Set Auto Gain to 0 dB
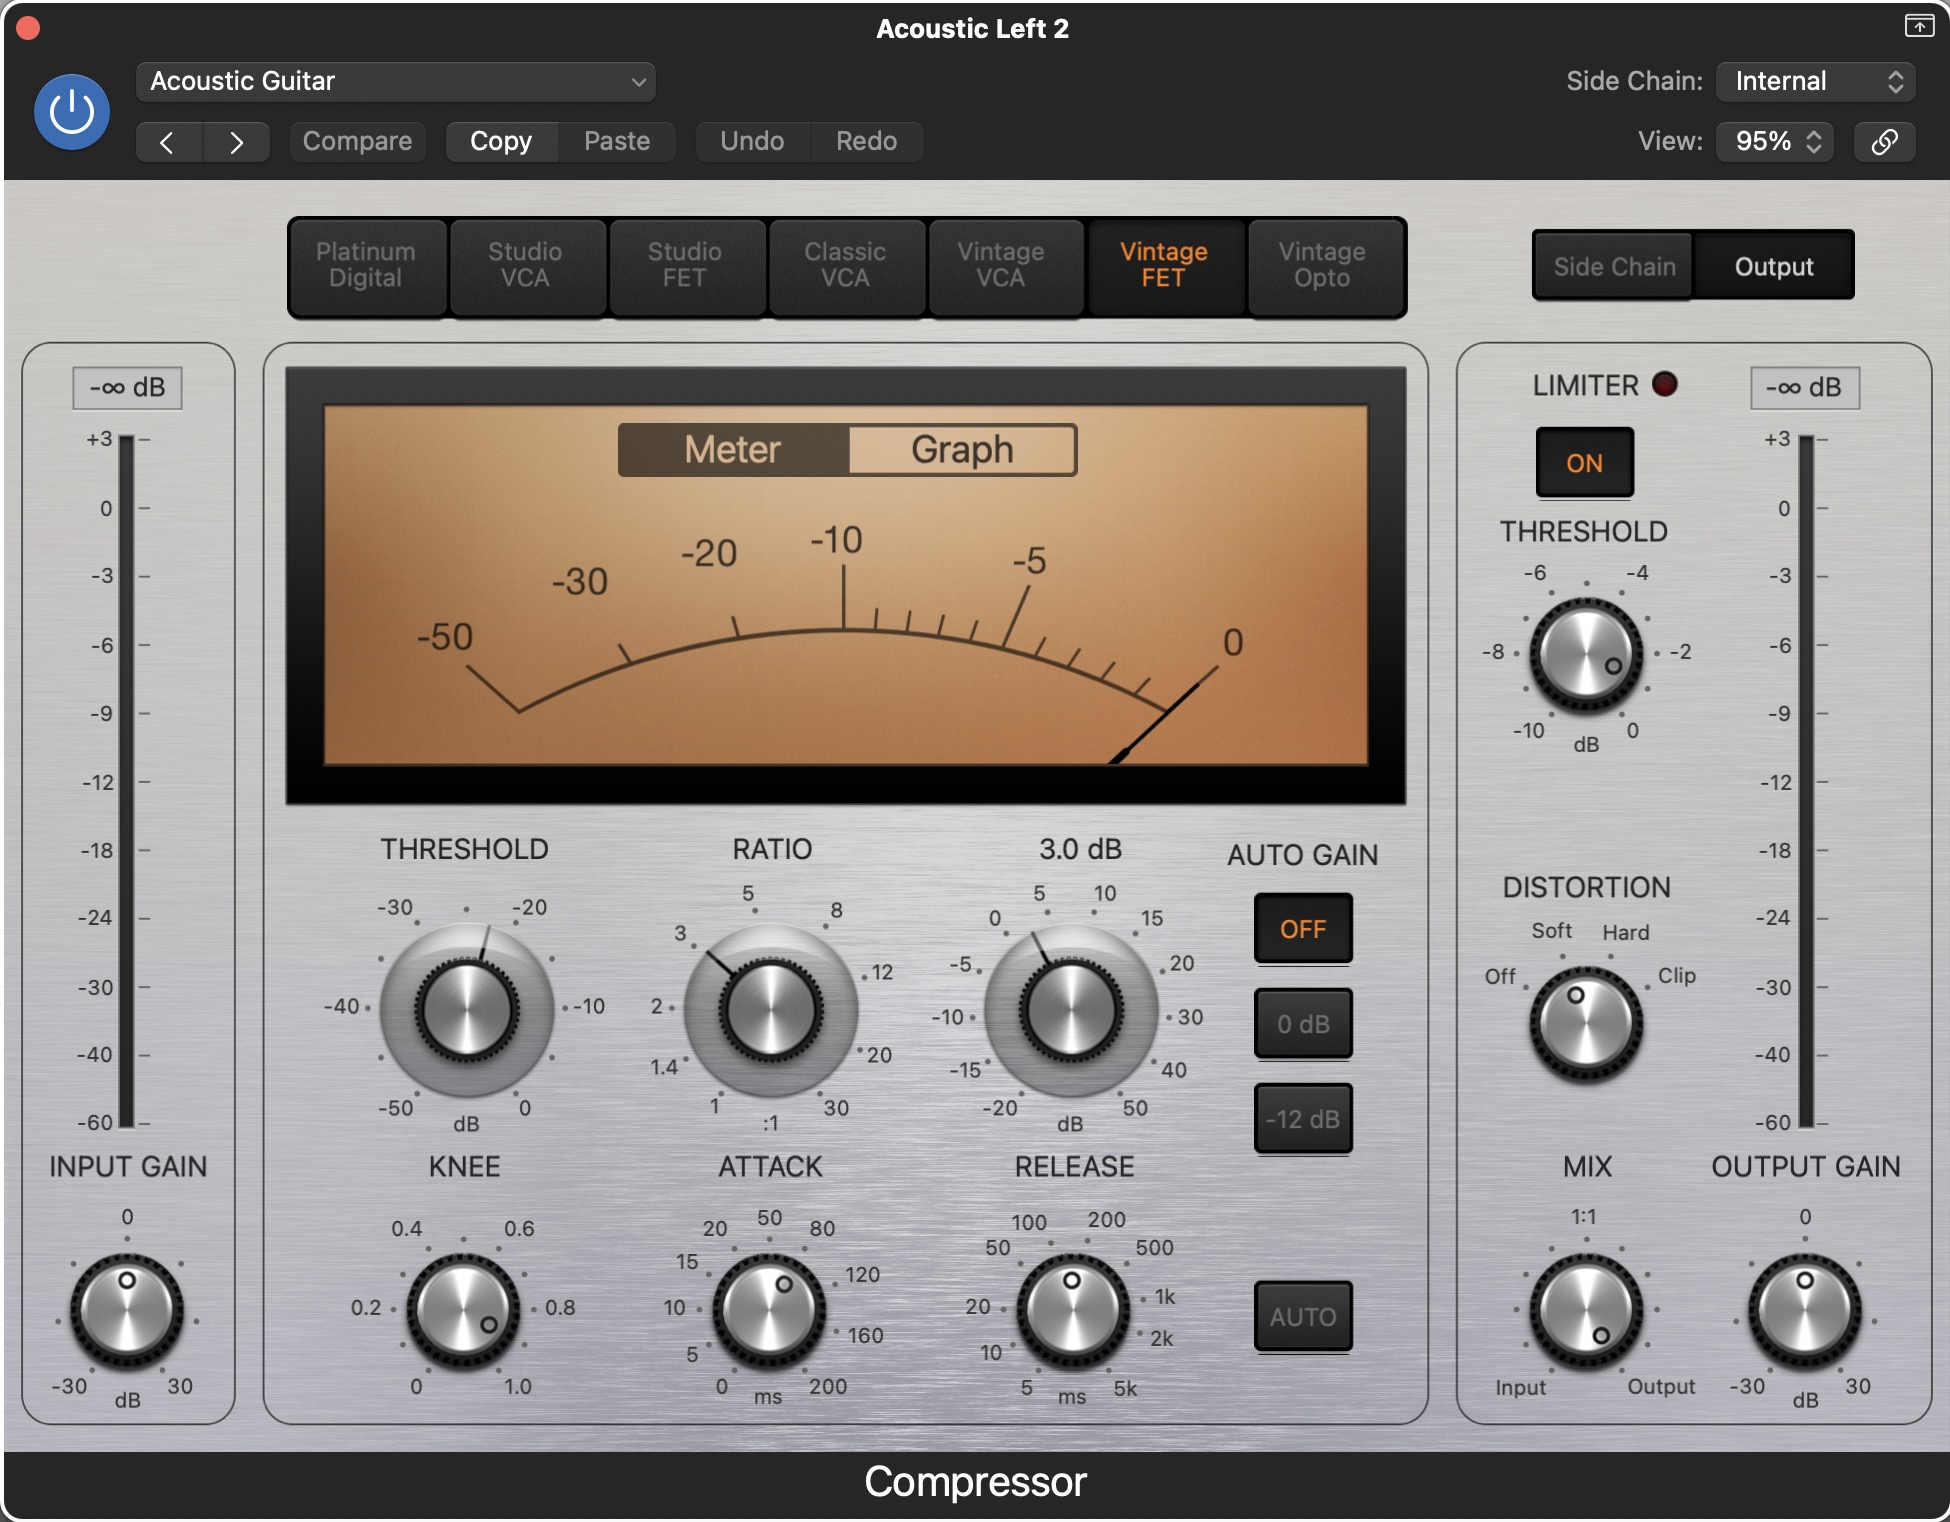Viewport: 1950px width, 1522px height. coord(1303,1024)
